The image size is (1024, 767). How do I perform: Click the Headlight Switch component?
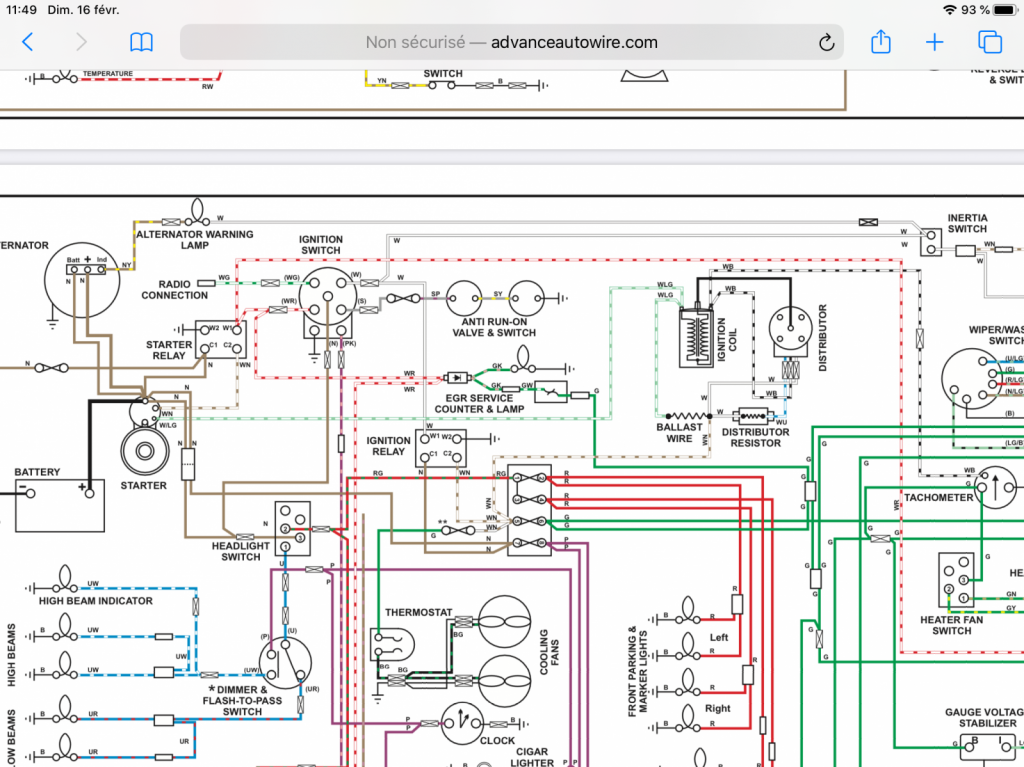[x=293, y=529]
